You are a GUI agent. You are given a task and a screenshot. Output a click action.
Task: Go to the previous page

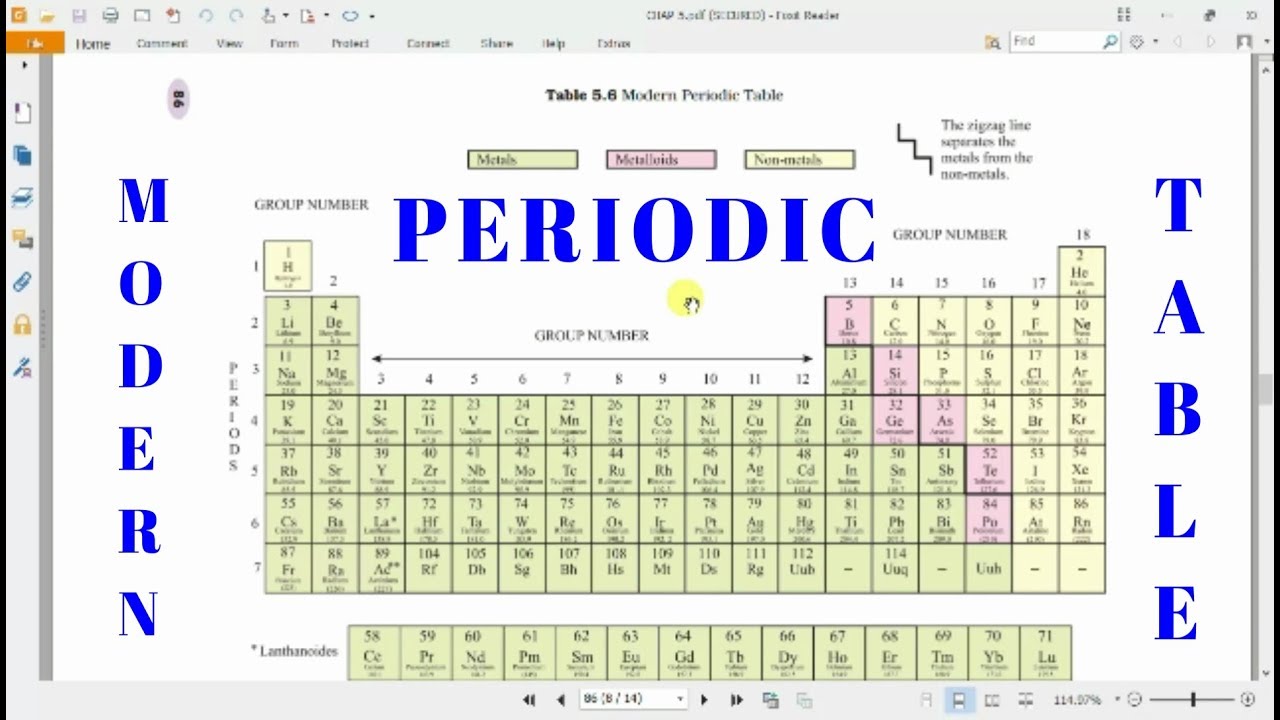click(x=561, y=700)
